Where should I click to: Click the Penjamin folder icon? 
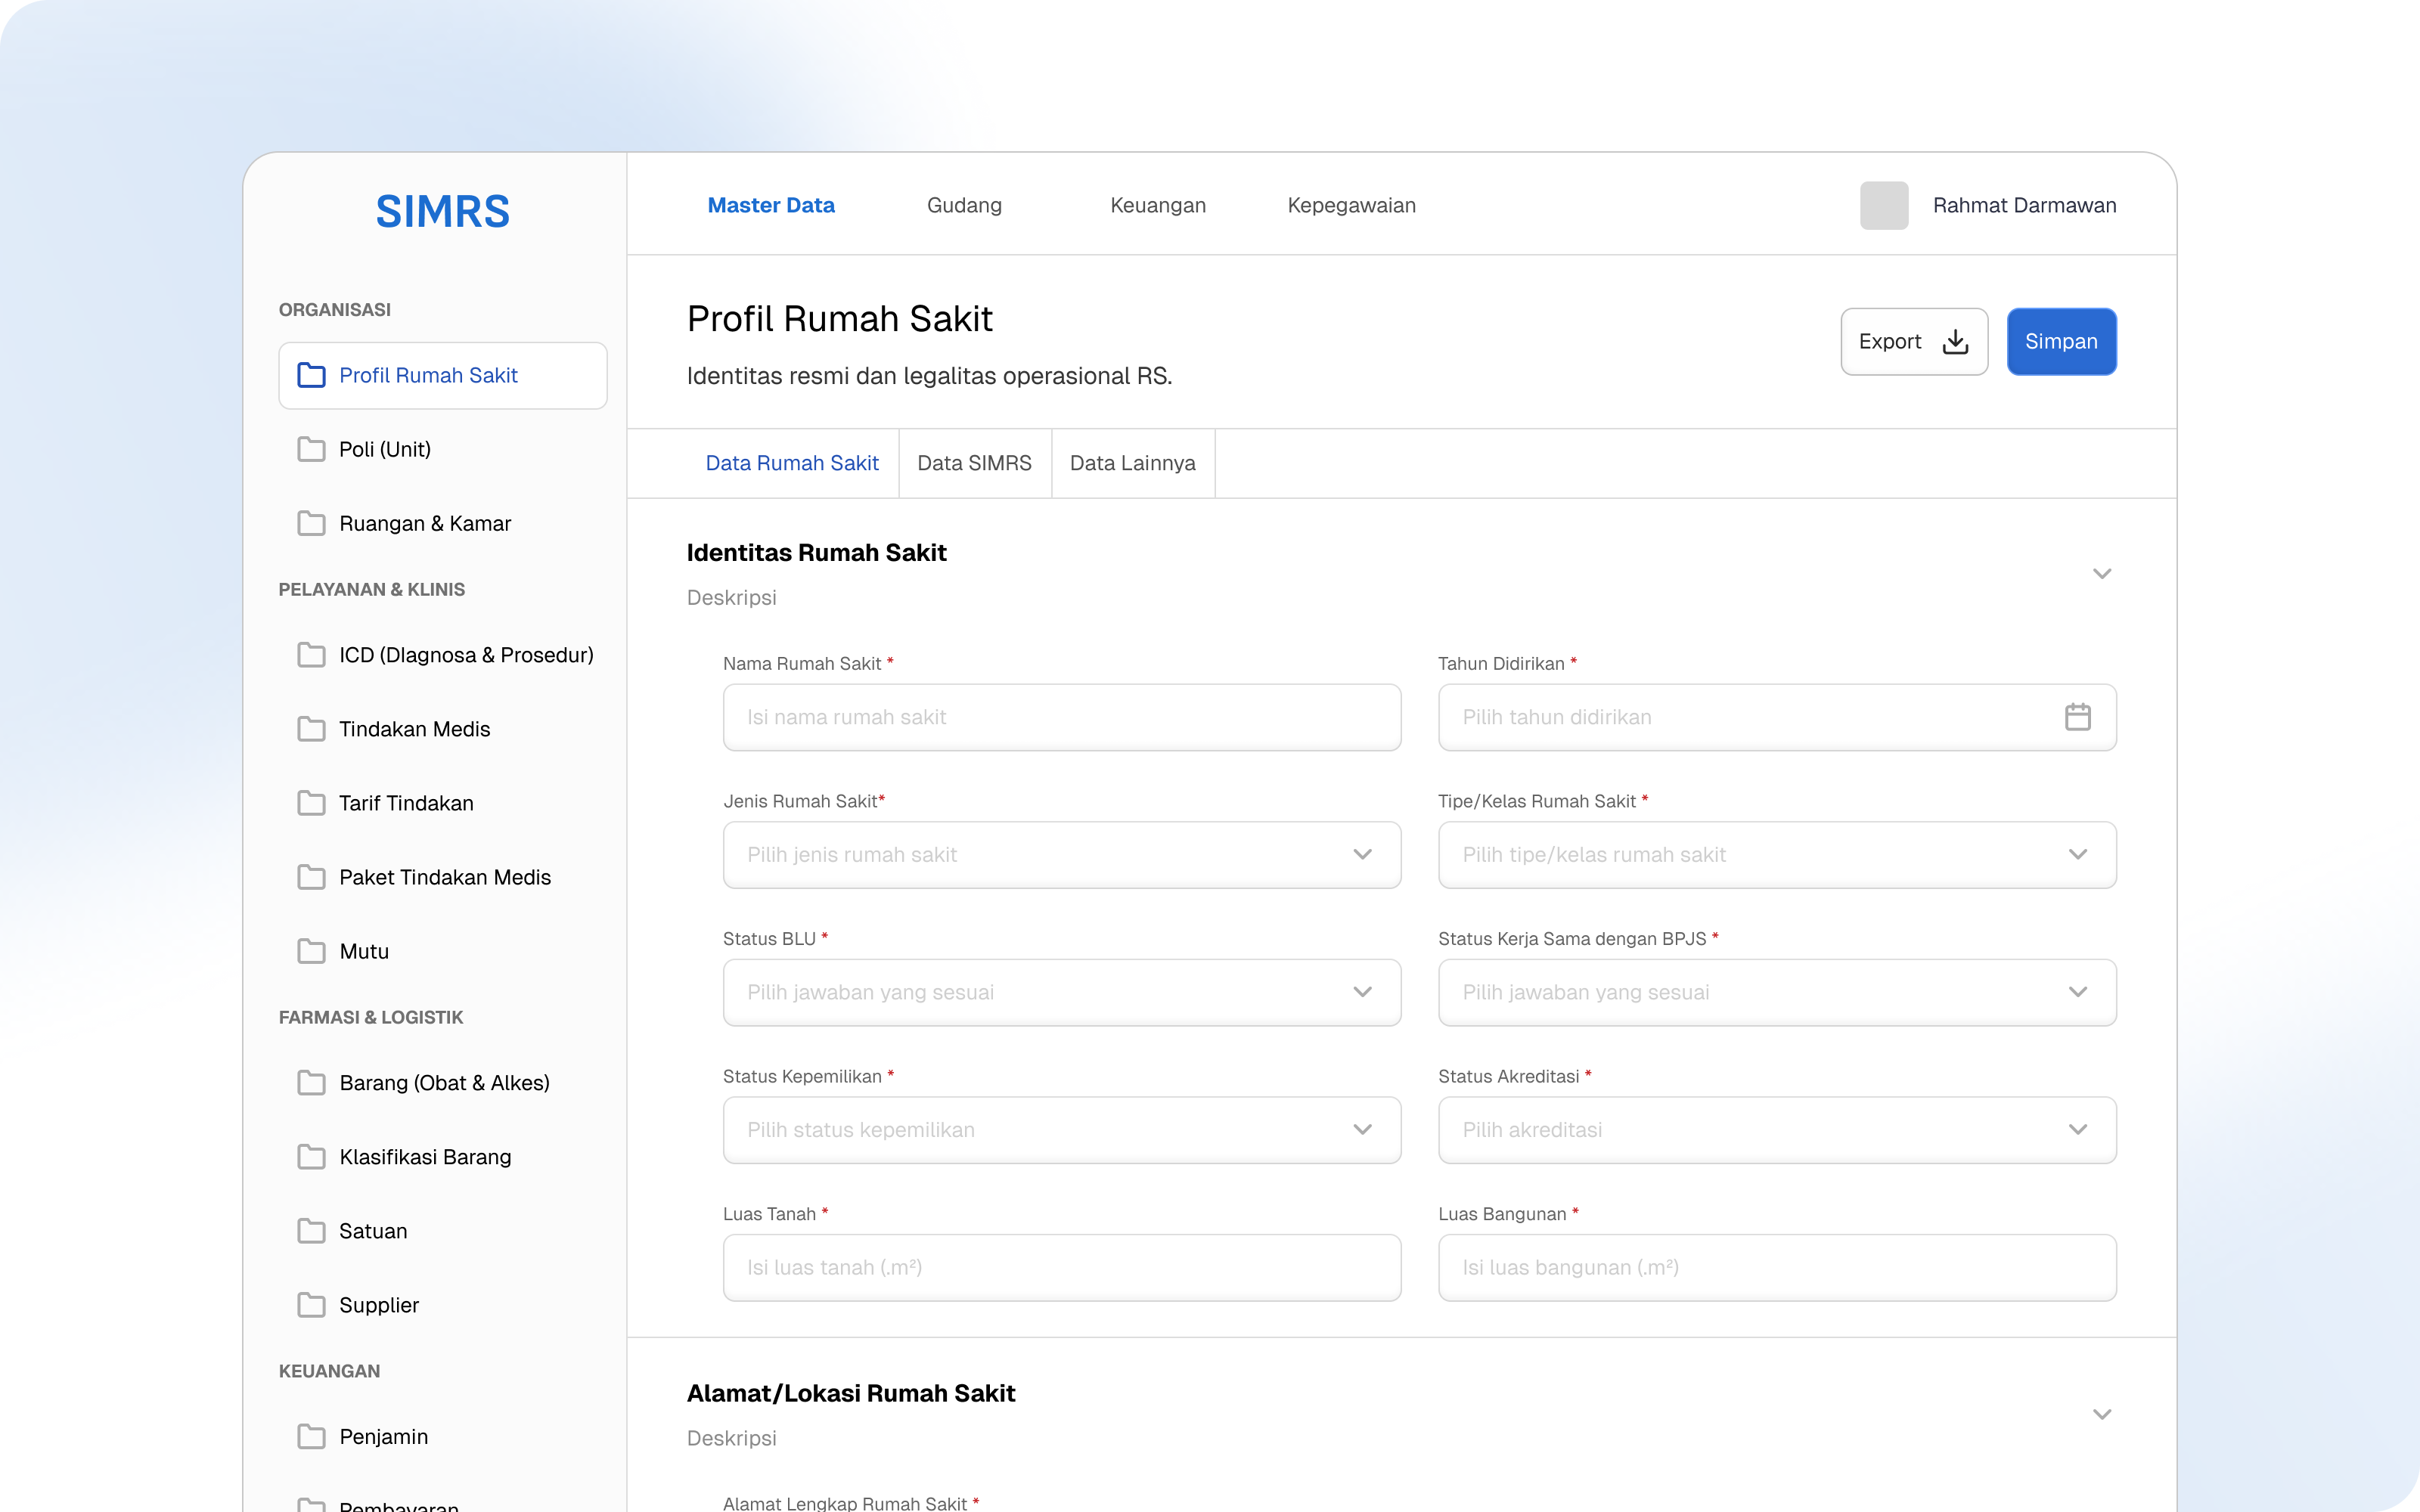click(x=311, y=1437)
